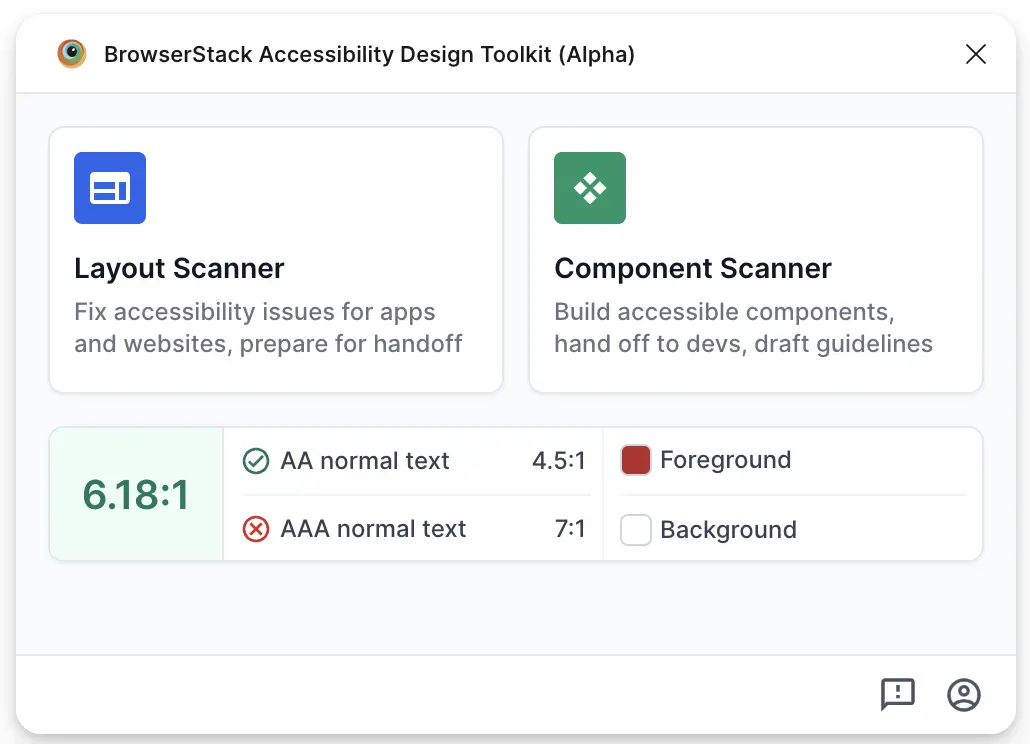
Task: Click the green AA pass checkmark icon
Action: click(x=257, y=461)
